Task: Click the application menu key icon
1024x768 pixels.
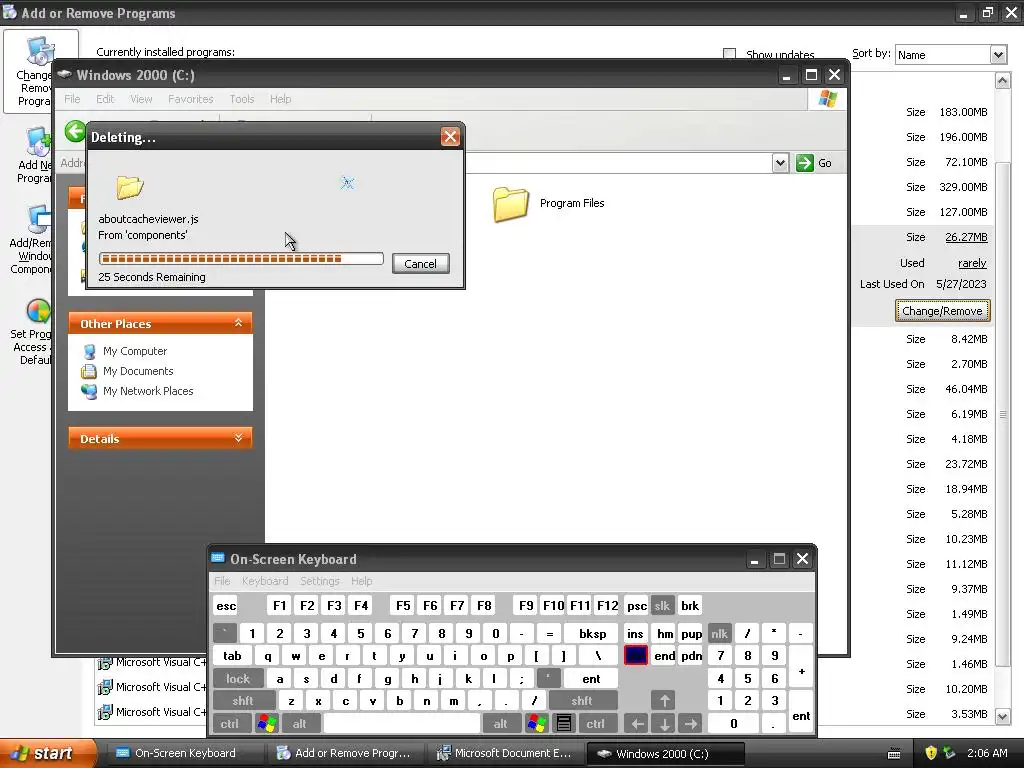Action: tap(564, 724)
